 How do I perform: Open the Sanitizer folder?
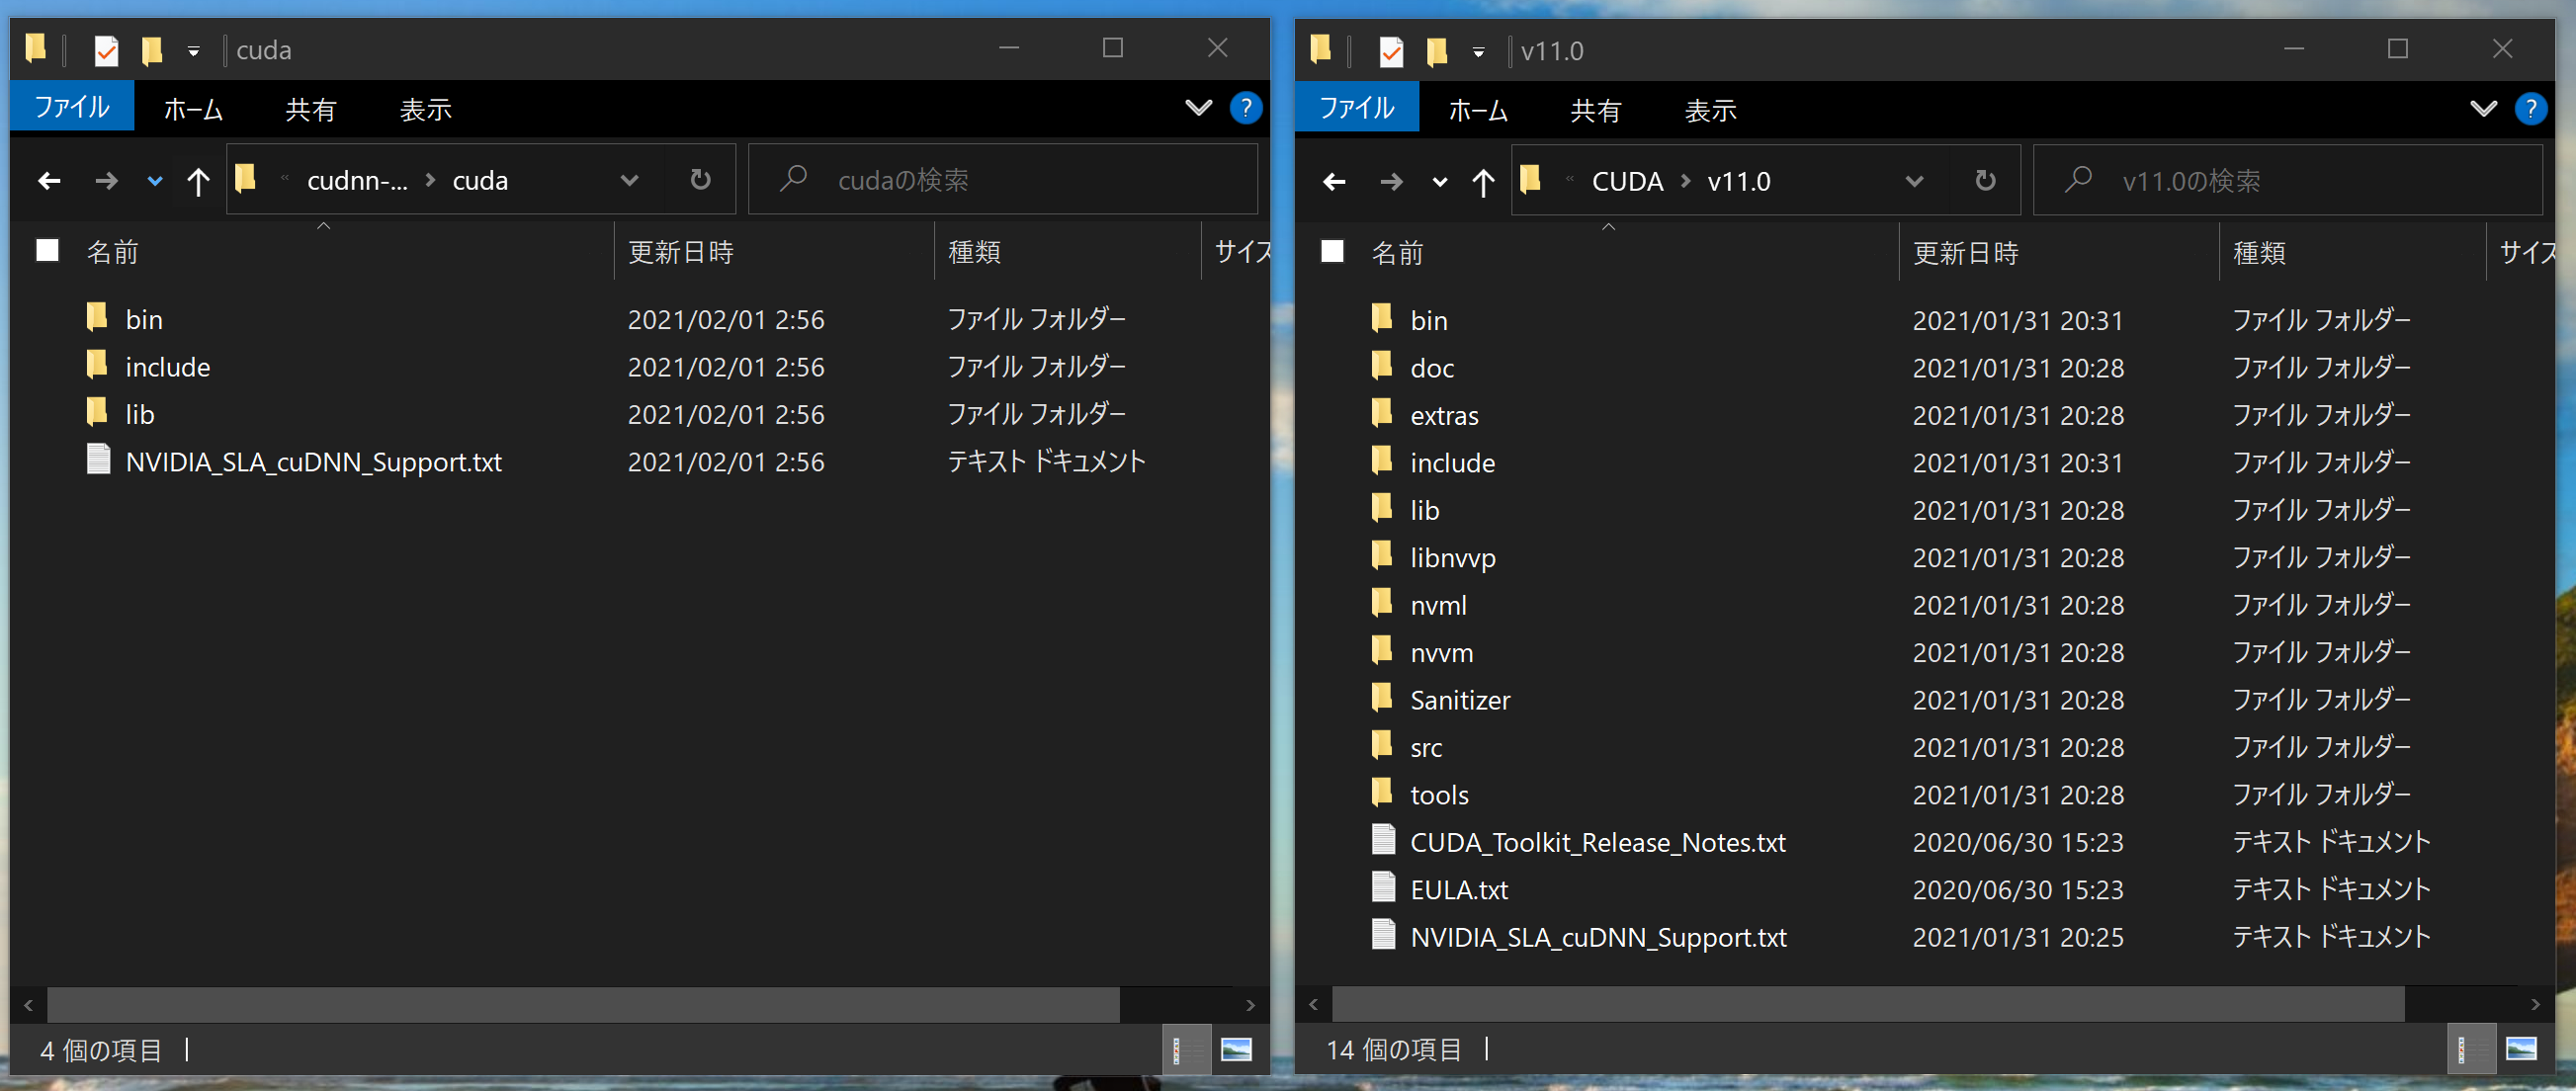click(x=1461, y=699)
